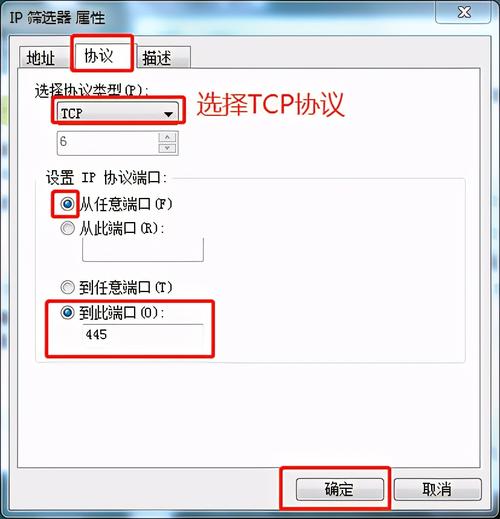Confirm settings with the 确定 button

[340, 489]
